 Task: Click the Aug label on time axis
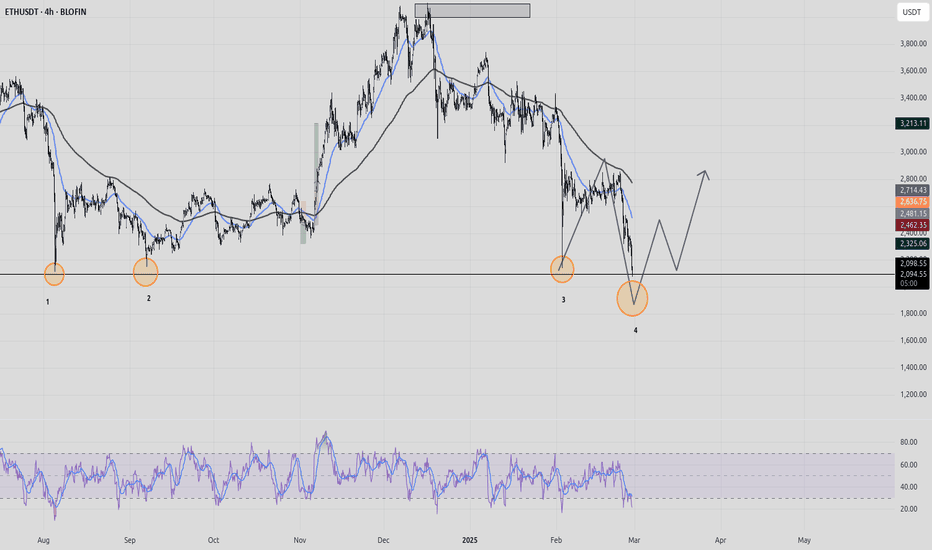[43, 540]
